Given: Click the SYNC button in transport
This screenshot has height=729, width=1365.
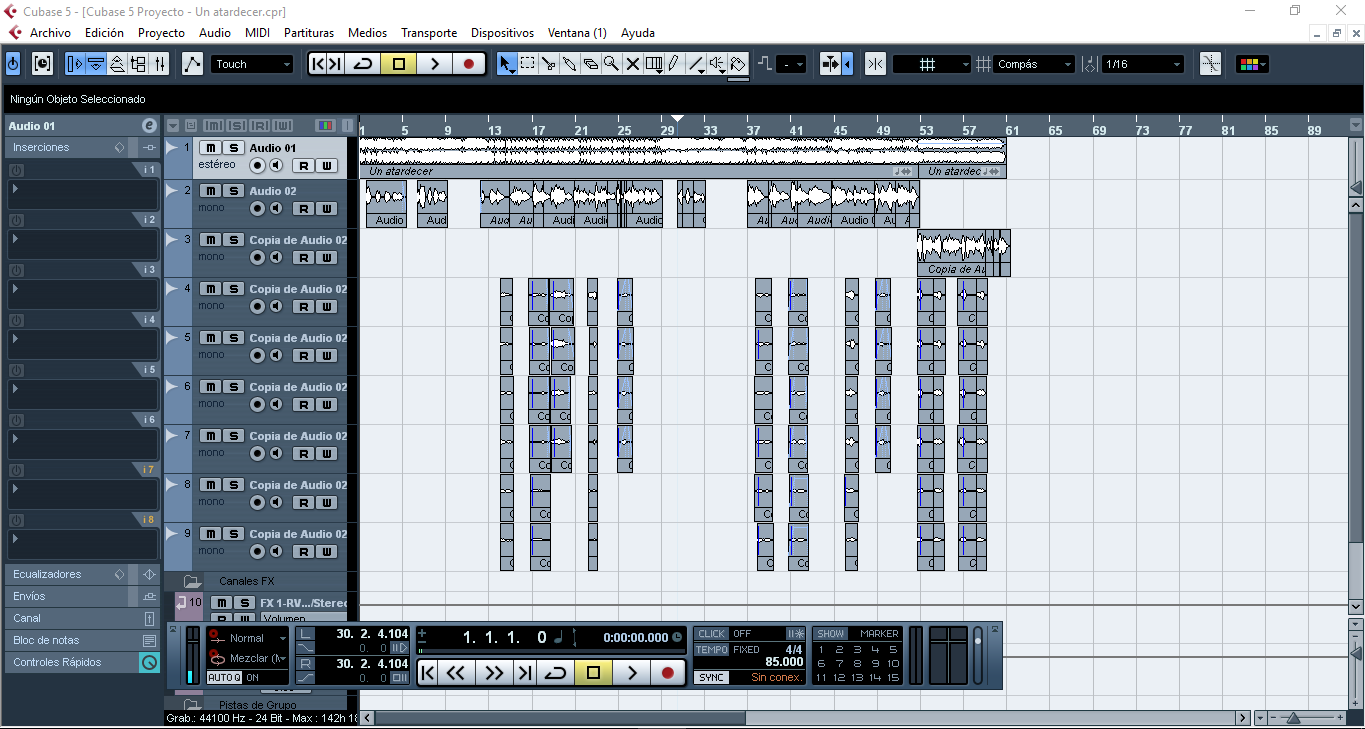Looking at the screenshot, I should tap(712, 677).
